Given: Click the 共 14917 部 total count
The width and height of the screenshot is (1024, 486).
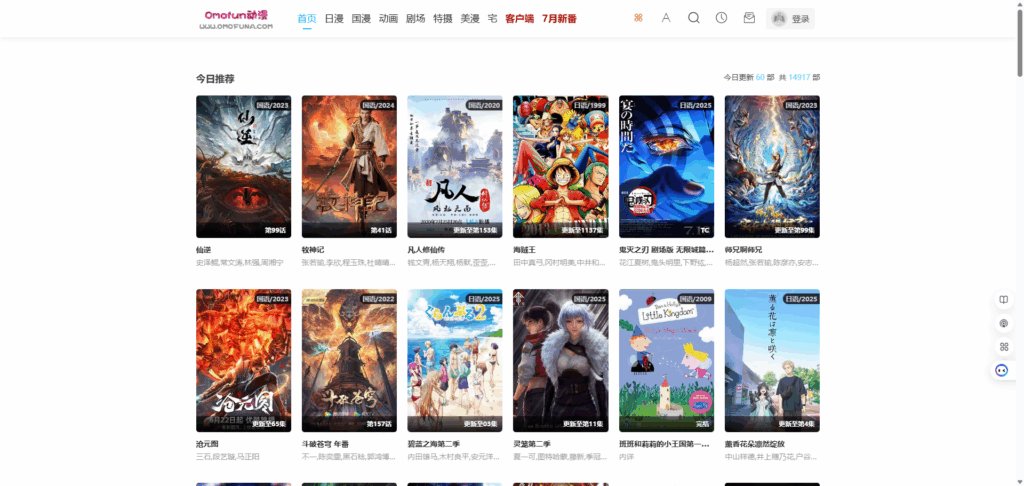Looking at the screenshot, I should 799,77.
